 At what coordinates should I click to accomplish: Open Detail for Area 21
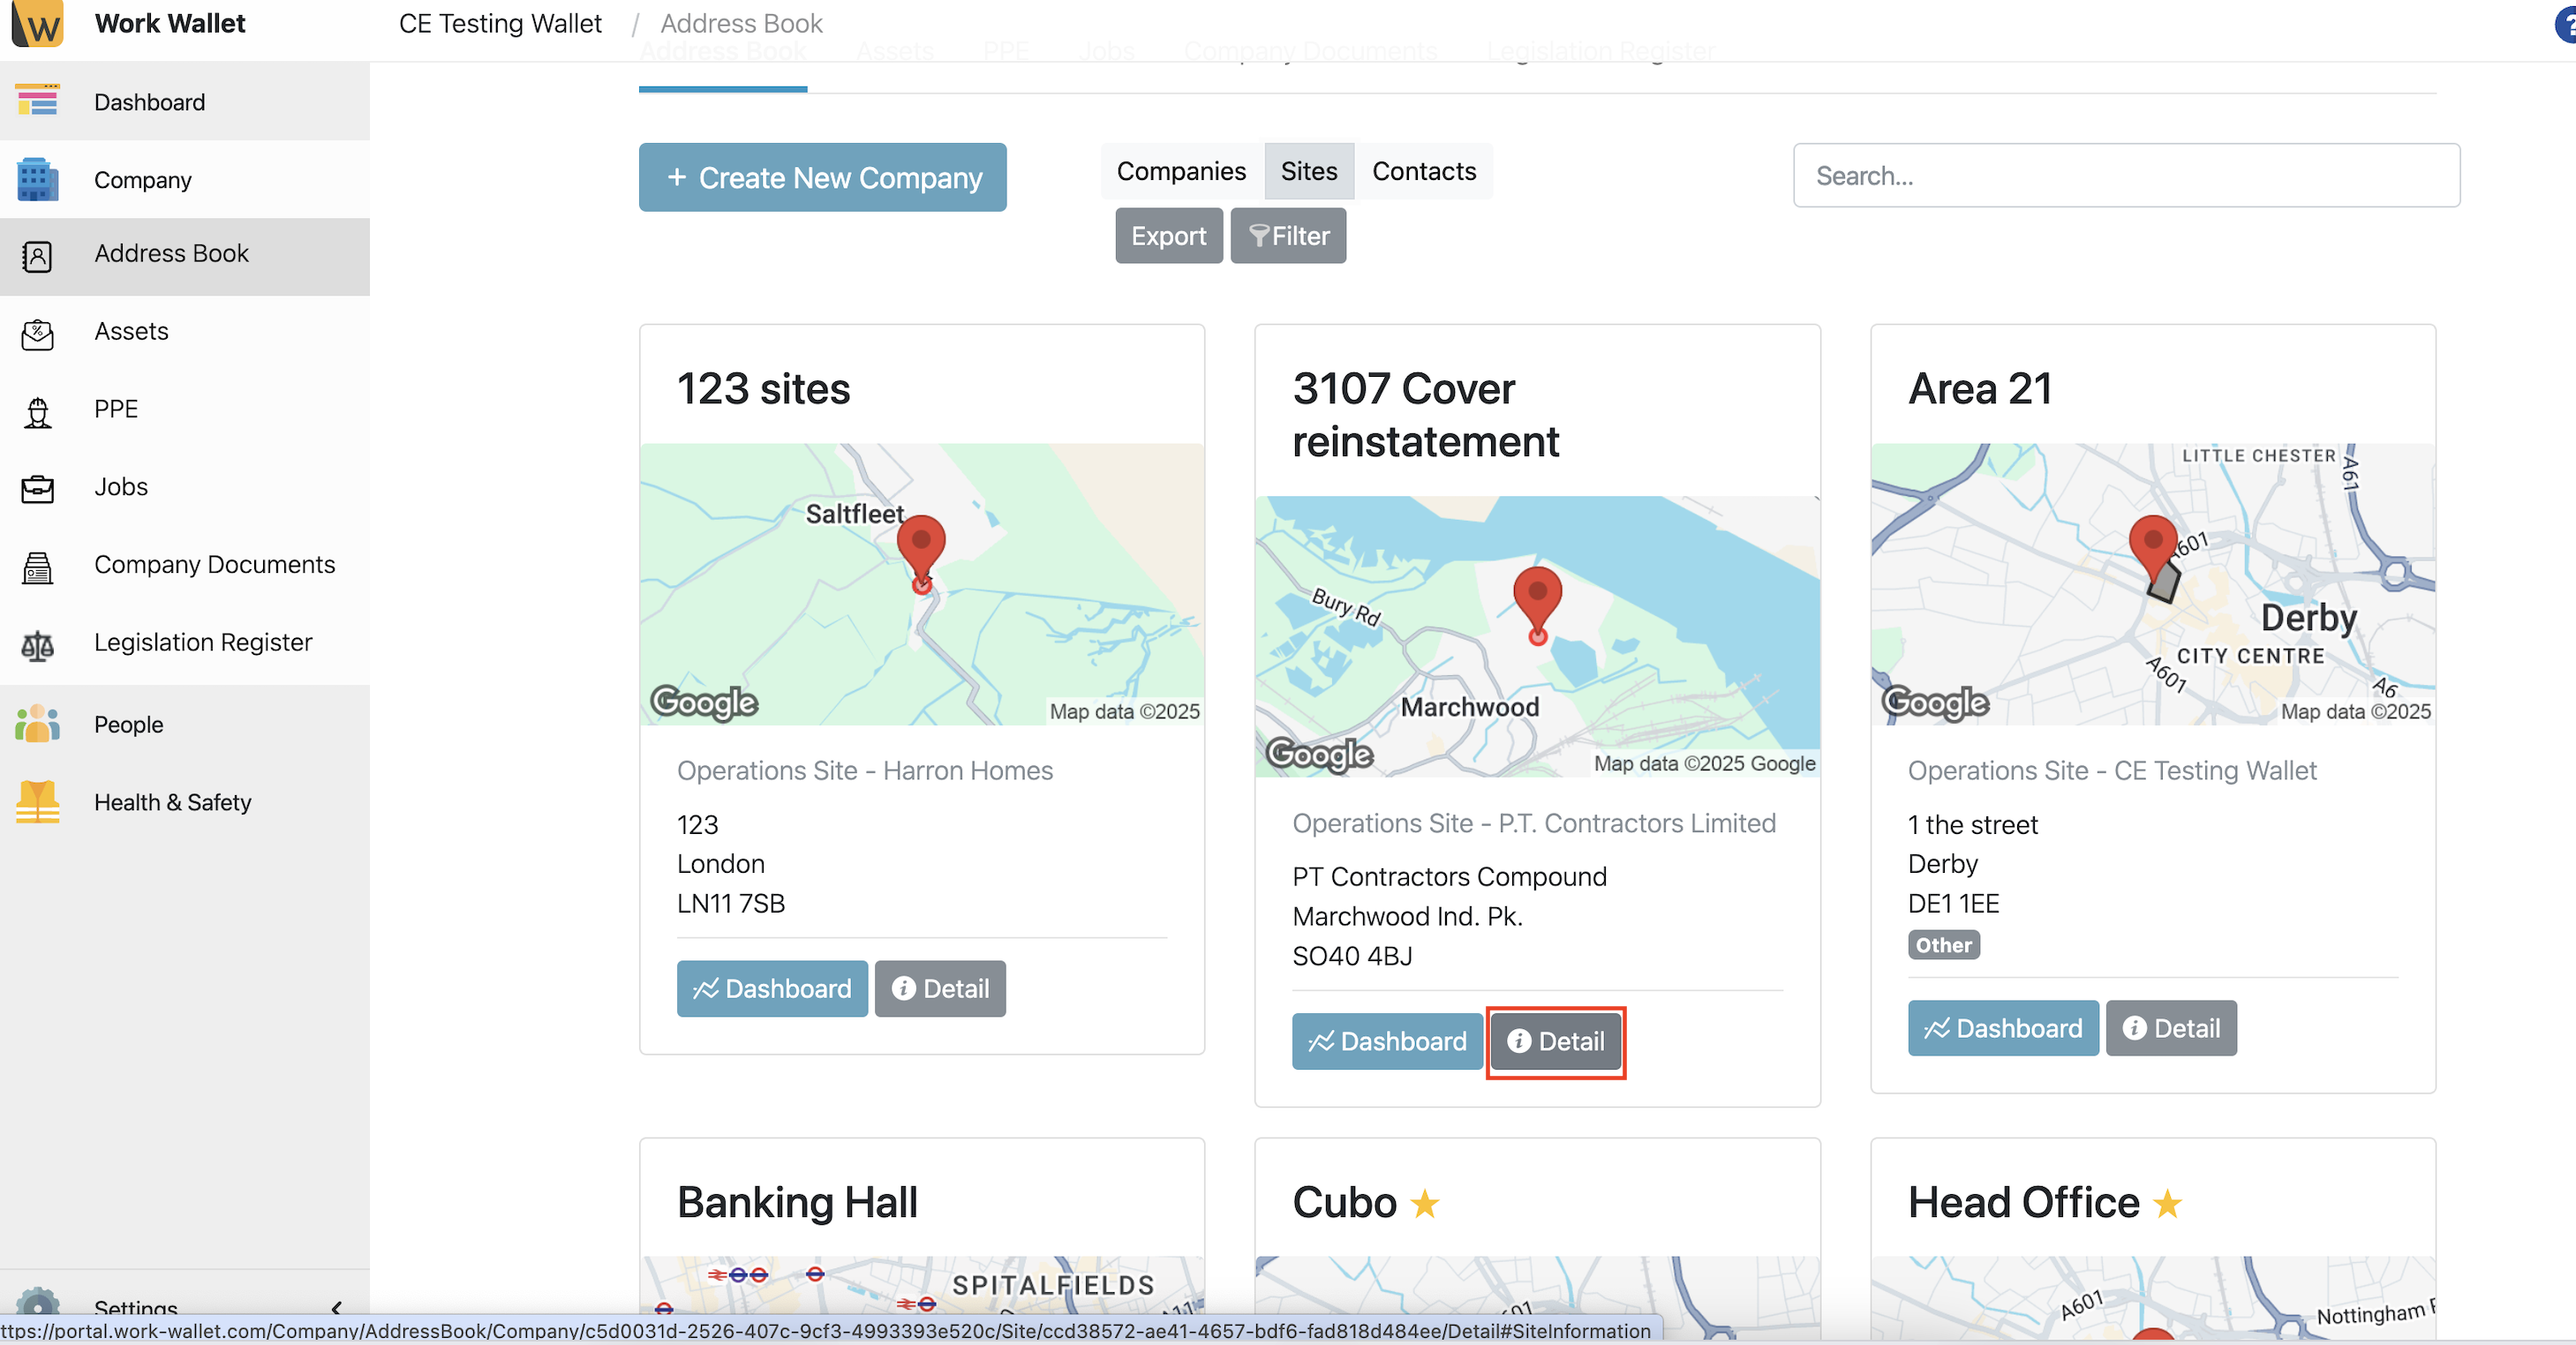click(2170, 1028)
